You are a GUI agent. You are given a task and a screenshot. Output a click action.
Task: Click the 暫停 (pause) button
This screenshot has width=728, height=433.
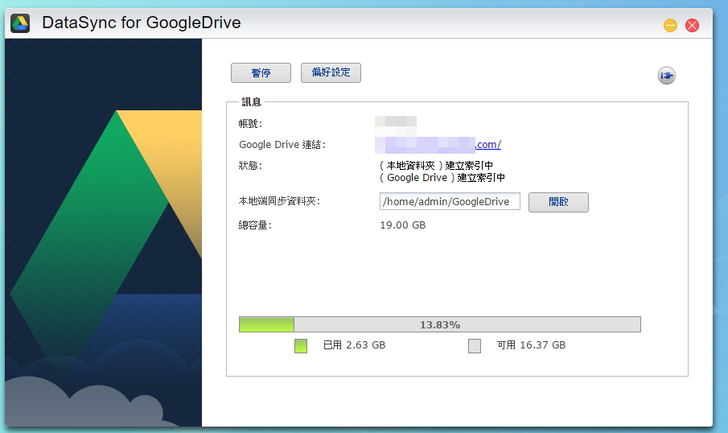click(261, 73)
